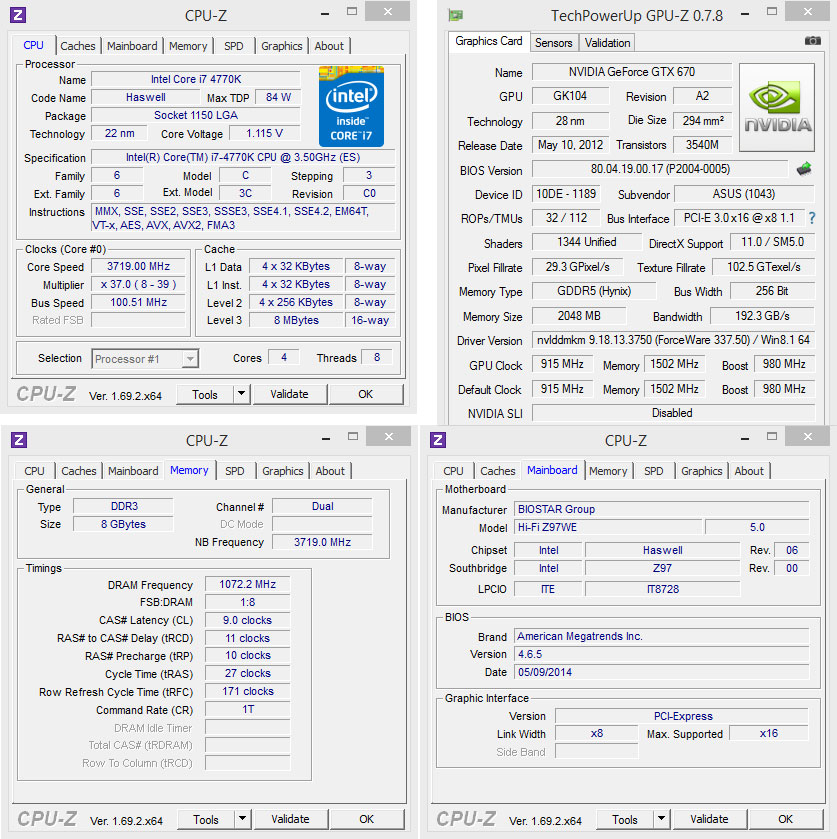The width and height of the screenshot is (837, 839).
Task: Click the Bus Interface question mark icon
Action: click(812, 218)
